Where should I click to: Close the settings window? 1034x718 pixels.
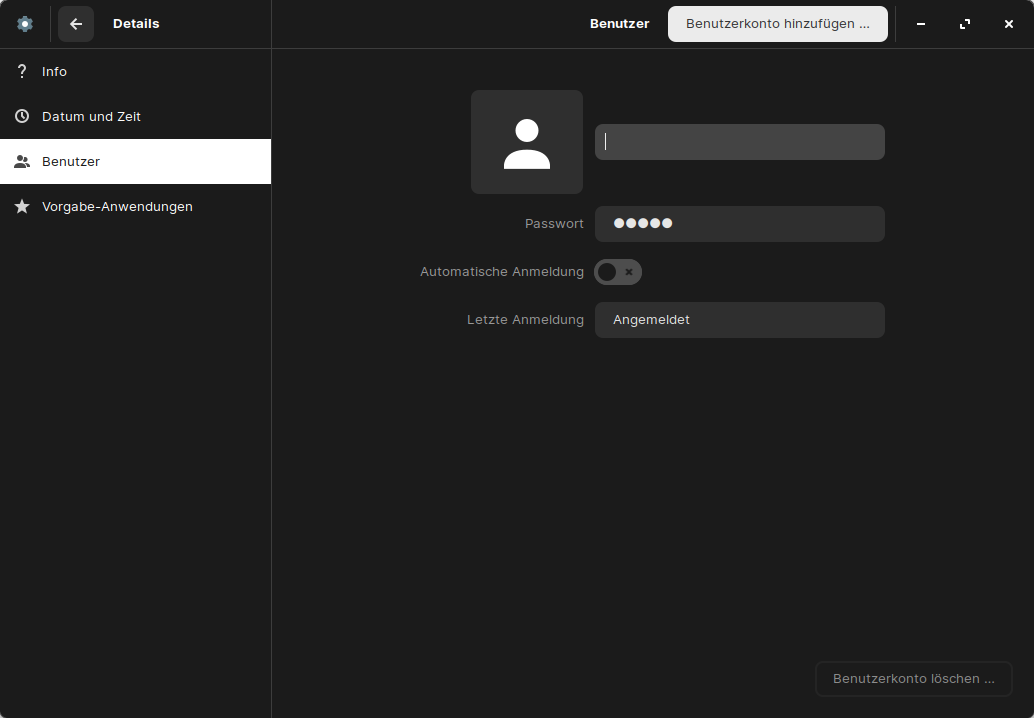coord(1009,24)
